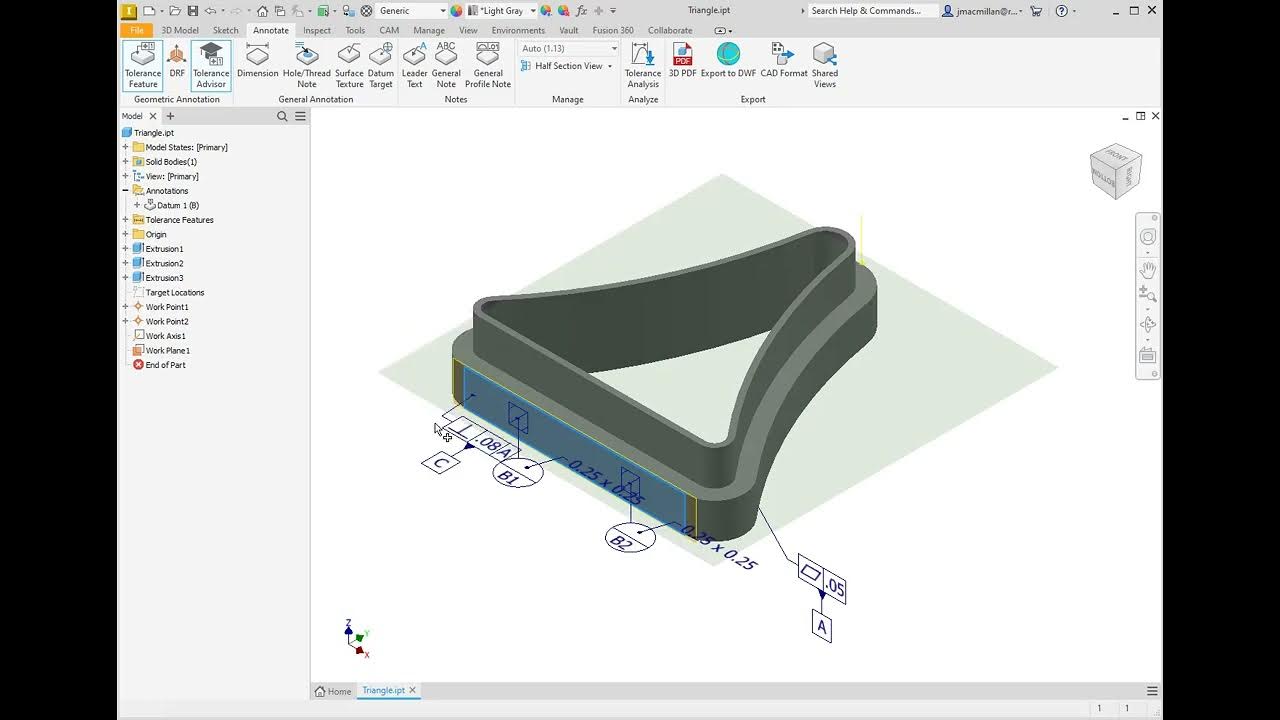
Task: Collapse the Annotations node
Action: (x=126, y=191)
